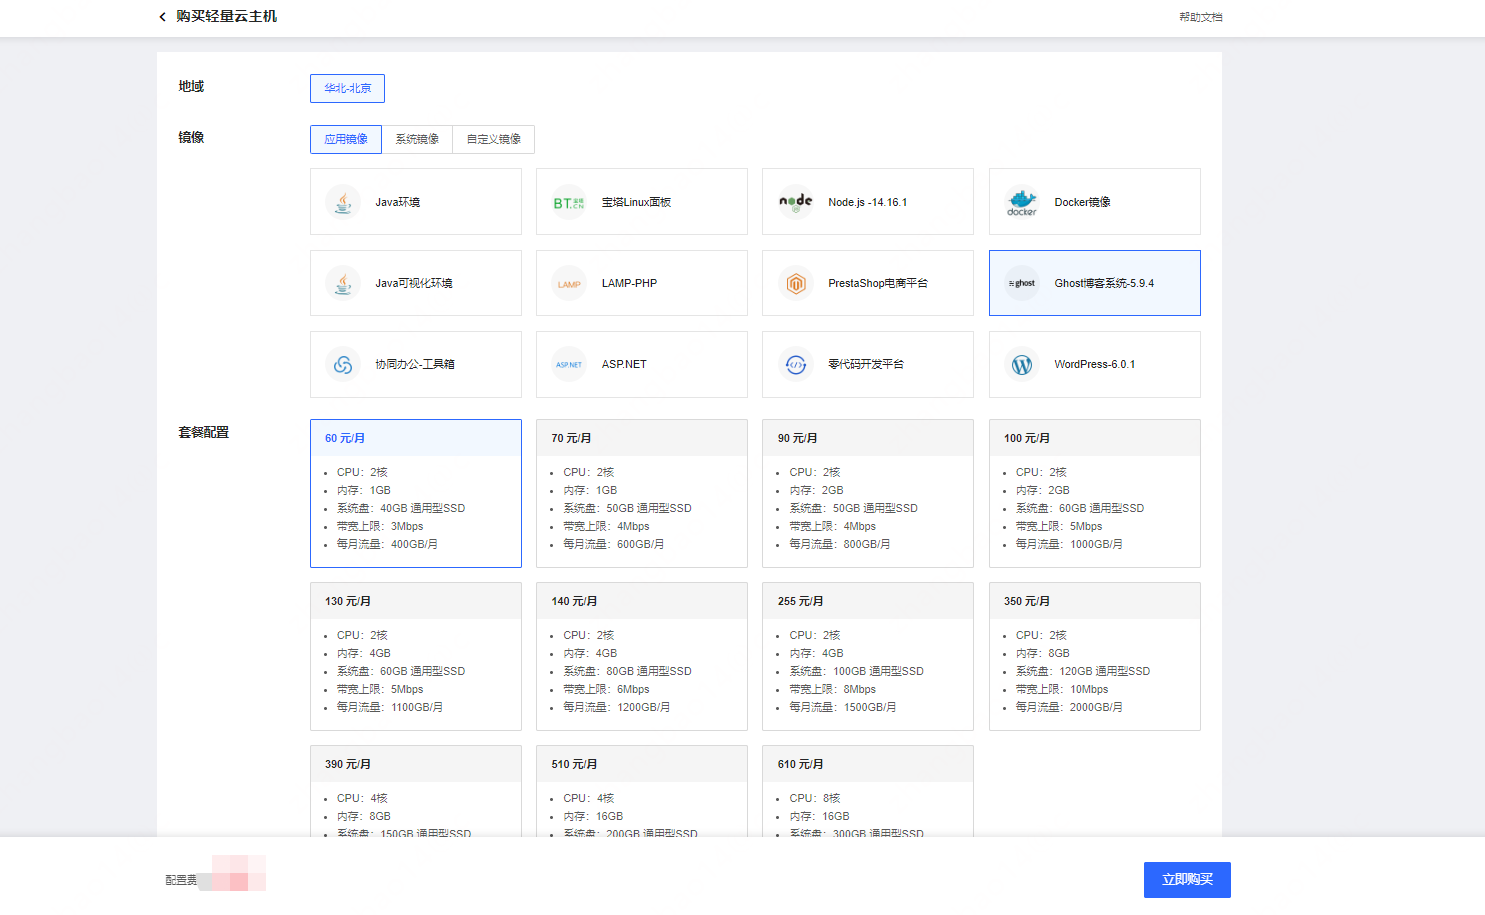The width and height of the screenshot is (1485, 915).
Task: Click the 每月流量: 2000GB/月 line
Action: [x=1069, y=707]
